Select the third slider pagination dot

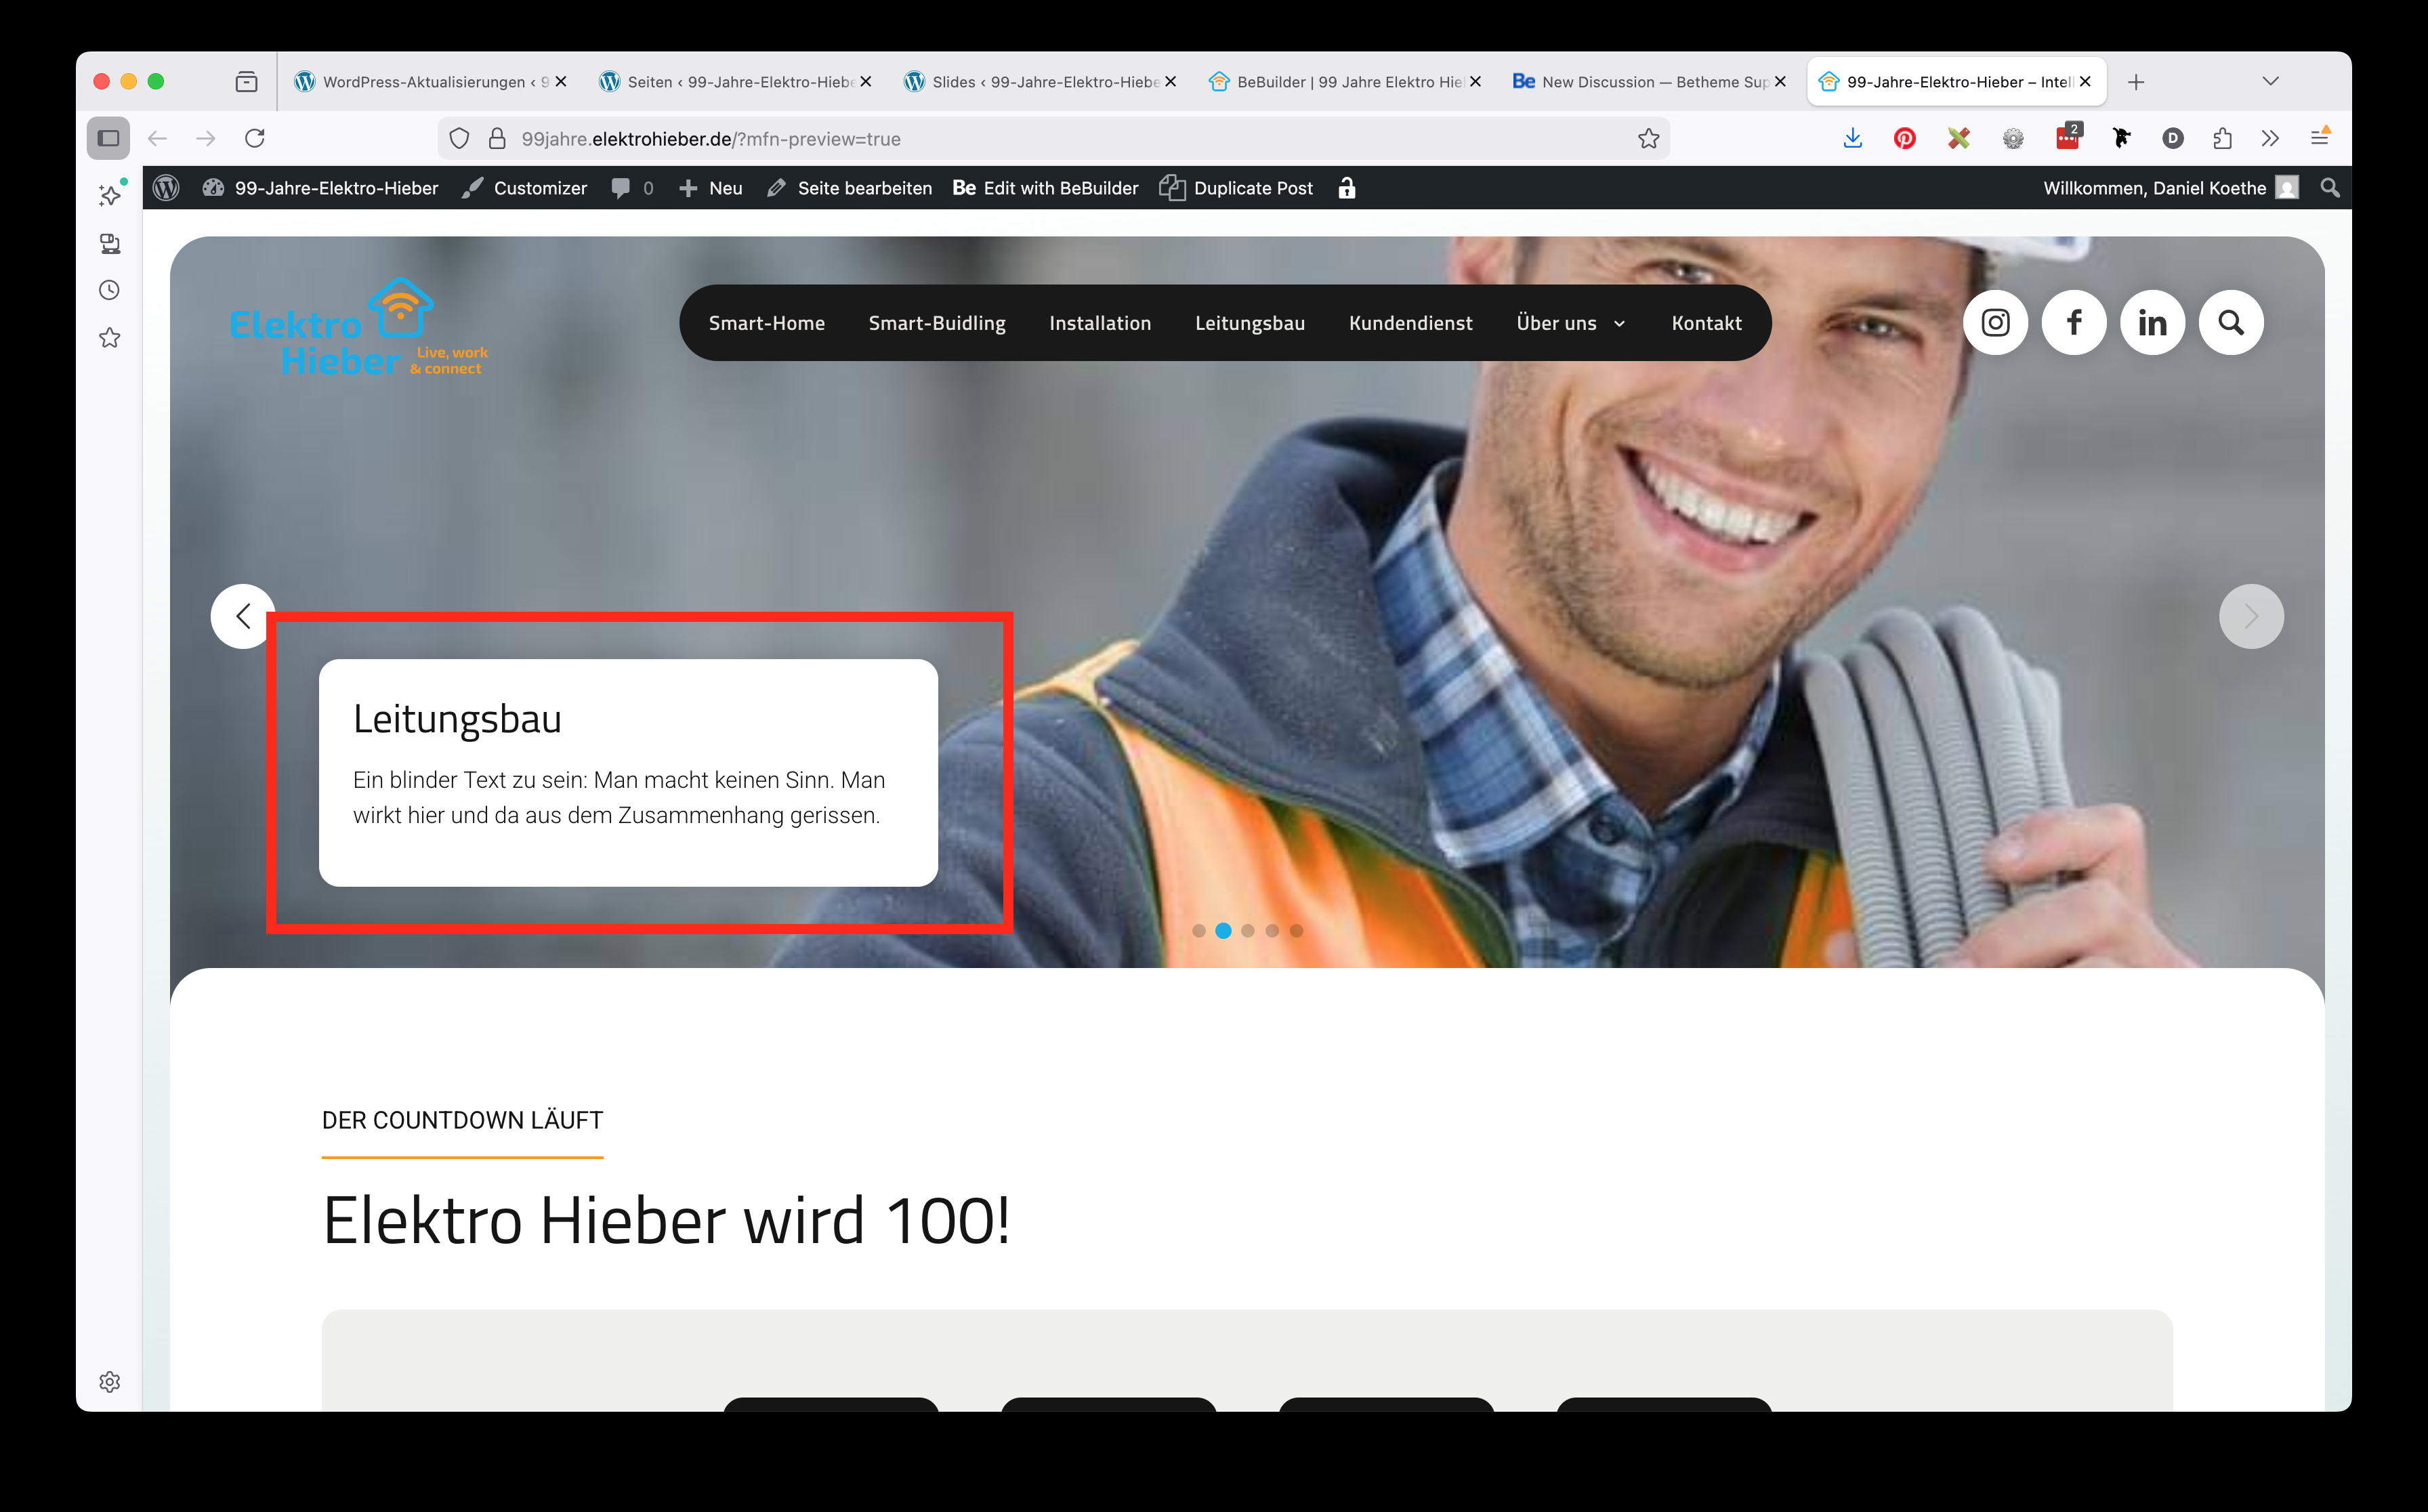point(1247,931)
